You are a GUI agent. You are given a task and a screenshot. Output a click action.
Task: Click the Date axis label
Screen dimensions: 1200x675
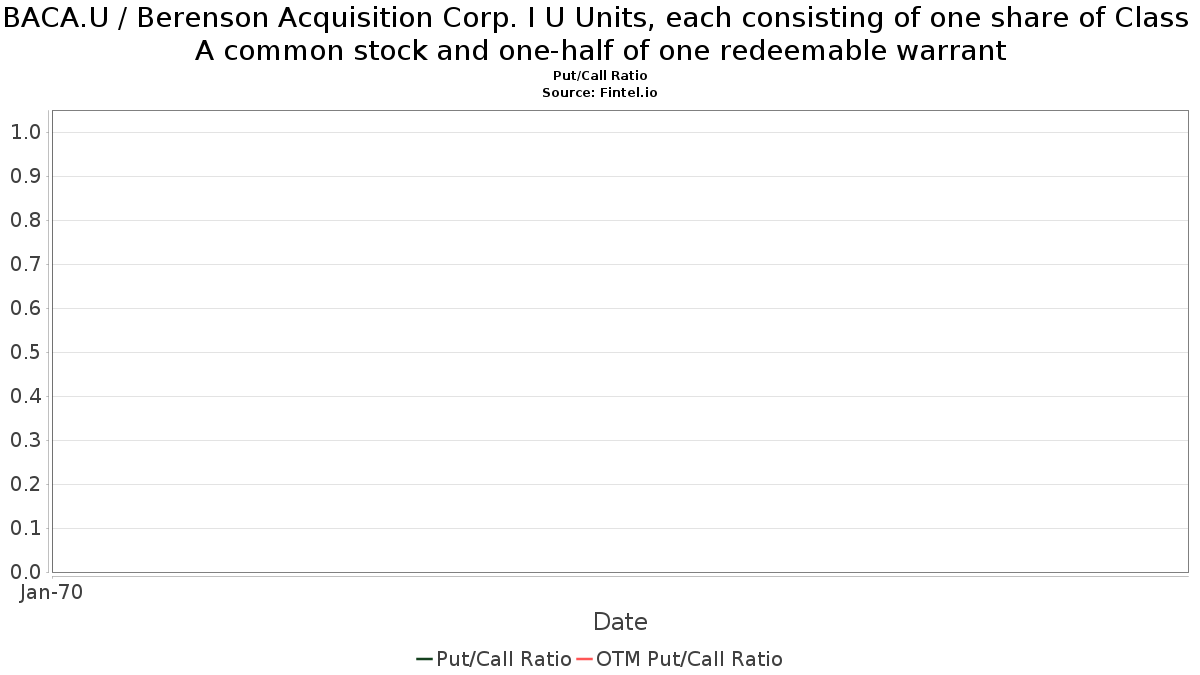click(620, 622)
